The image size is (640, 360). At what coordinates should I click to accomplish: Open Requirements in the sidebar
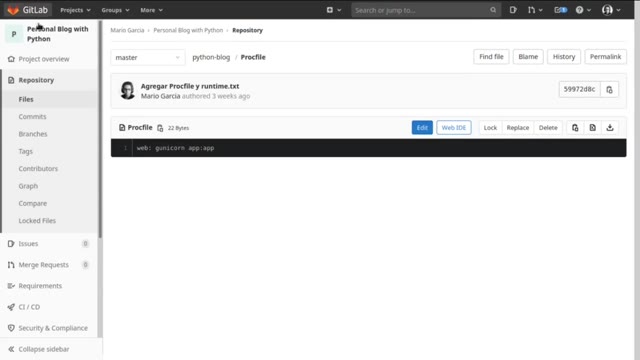[x=40, y=286]
